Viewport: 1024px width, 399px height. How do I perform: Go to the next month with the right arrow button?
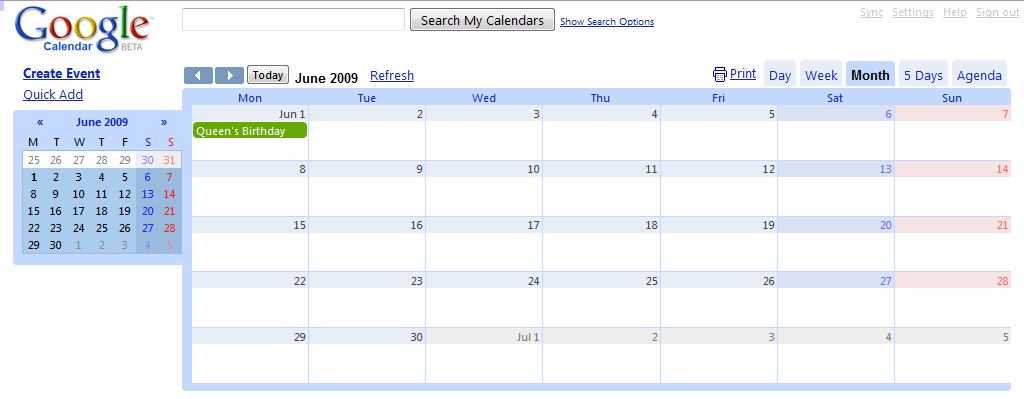tap(229, 76)
